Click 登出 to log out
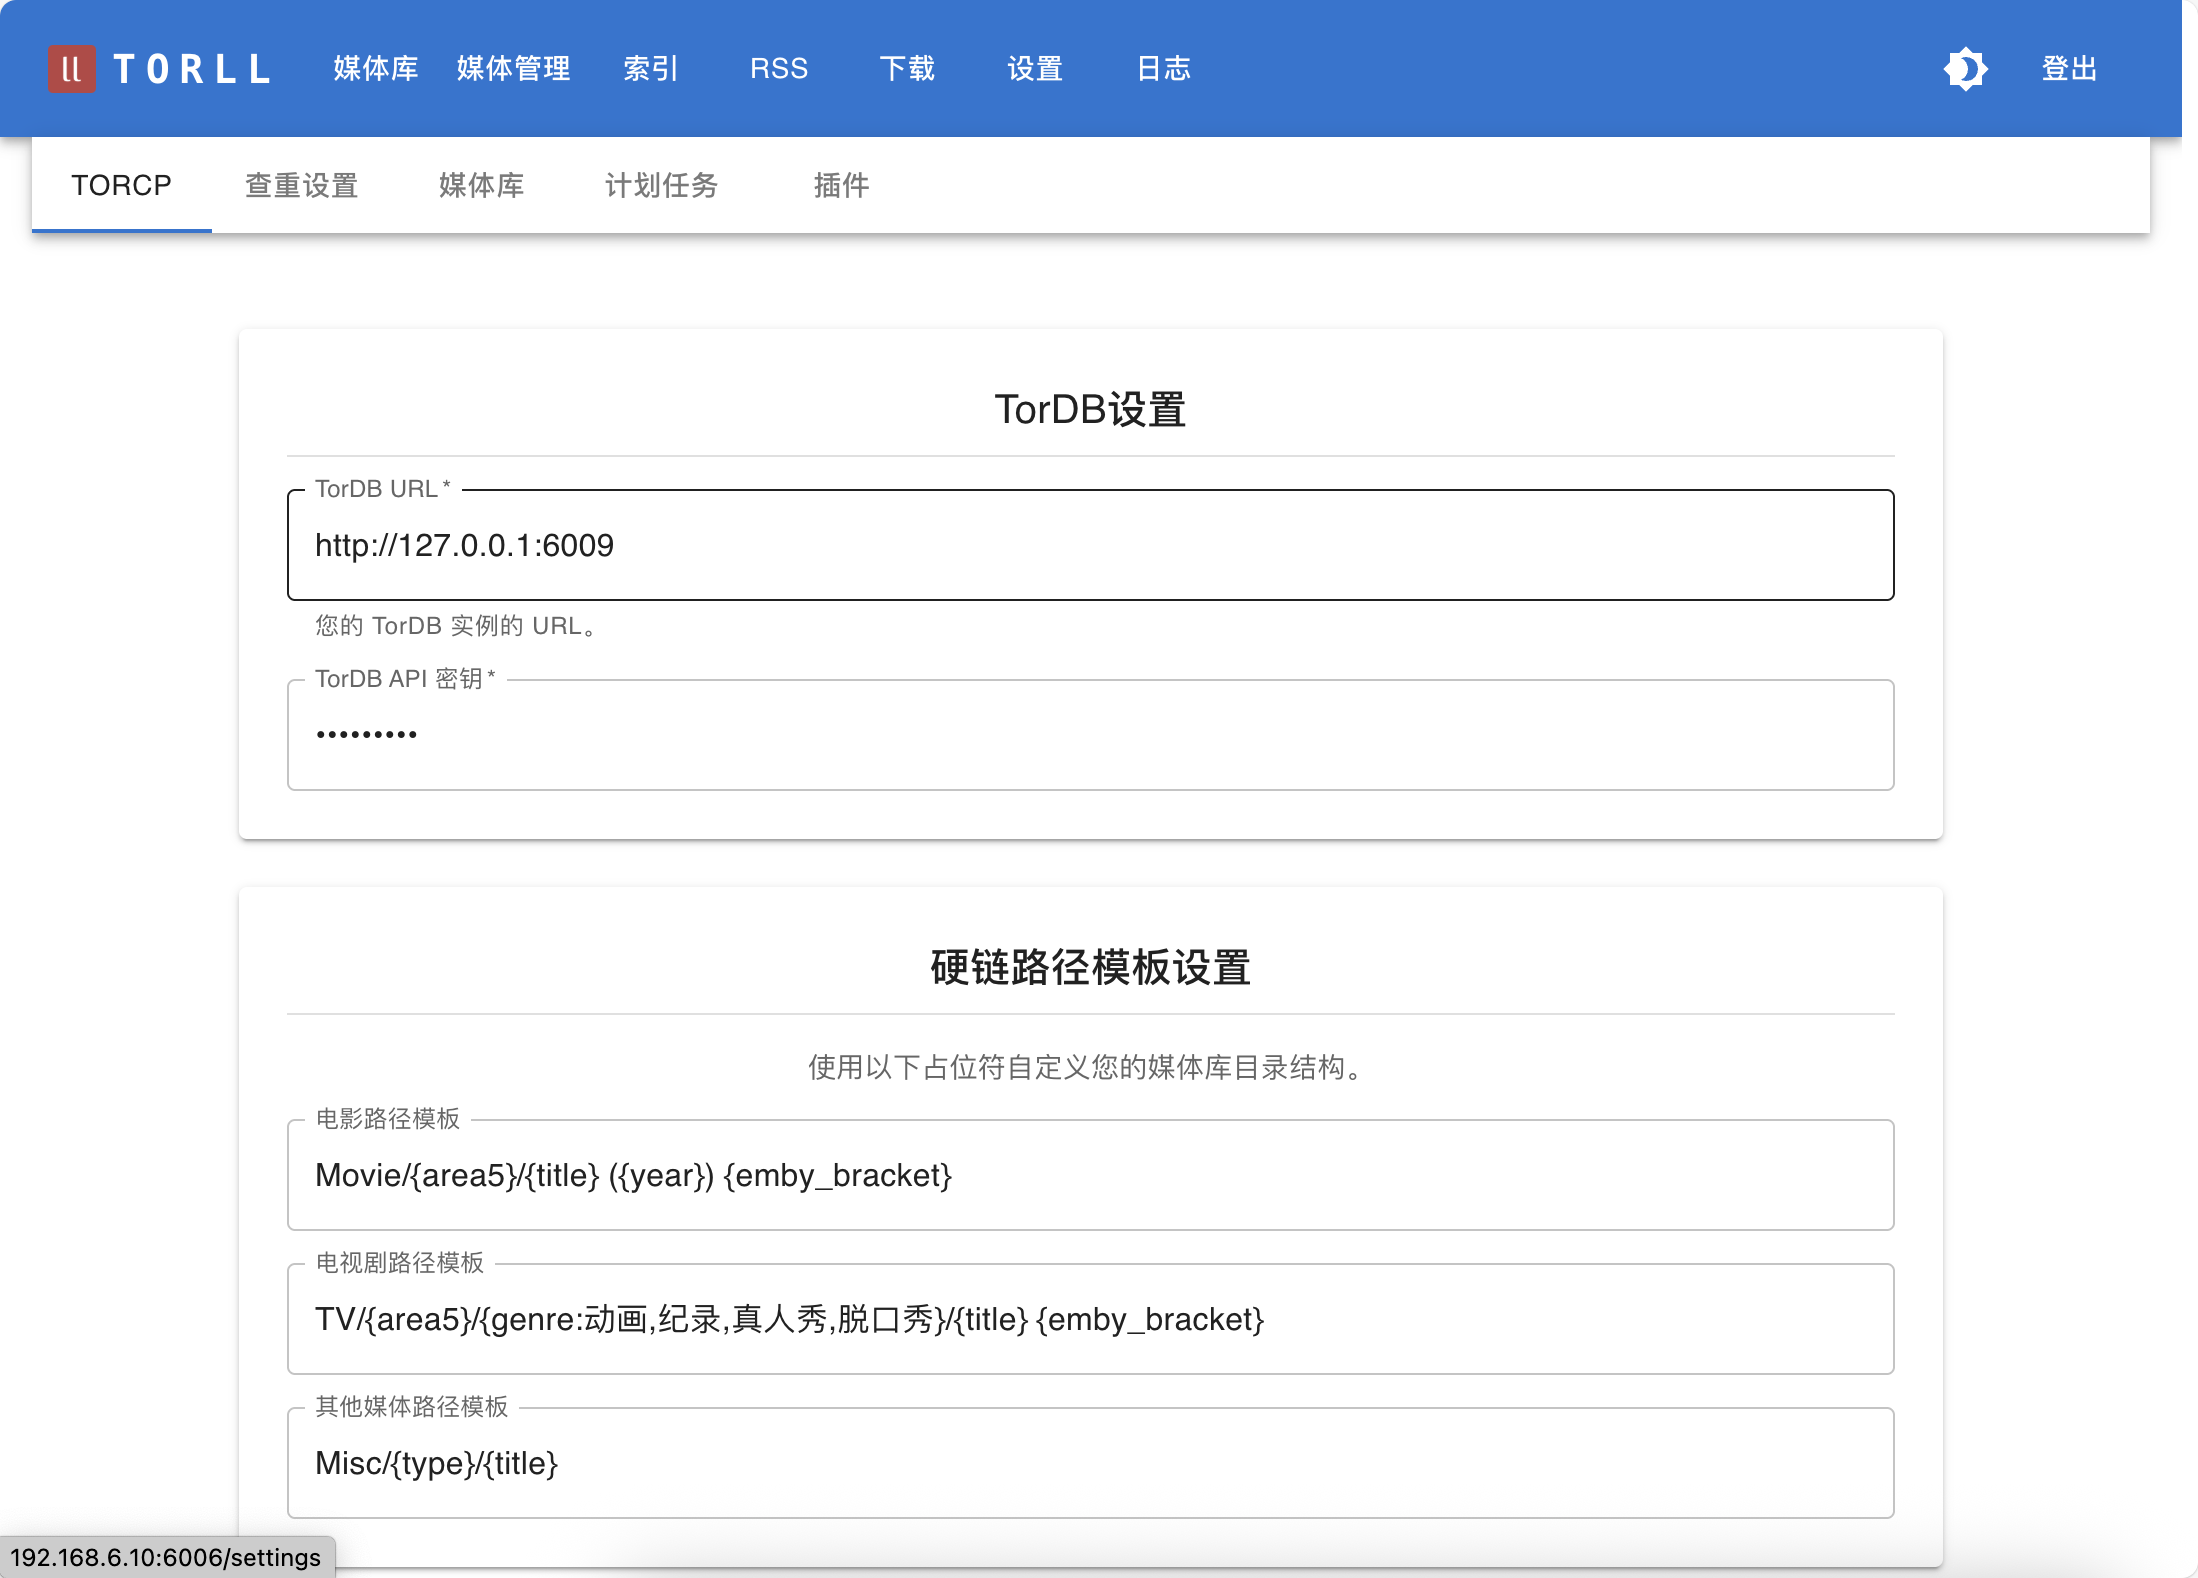 (x=2069, y=68)
